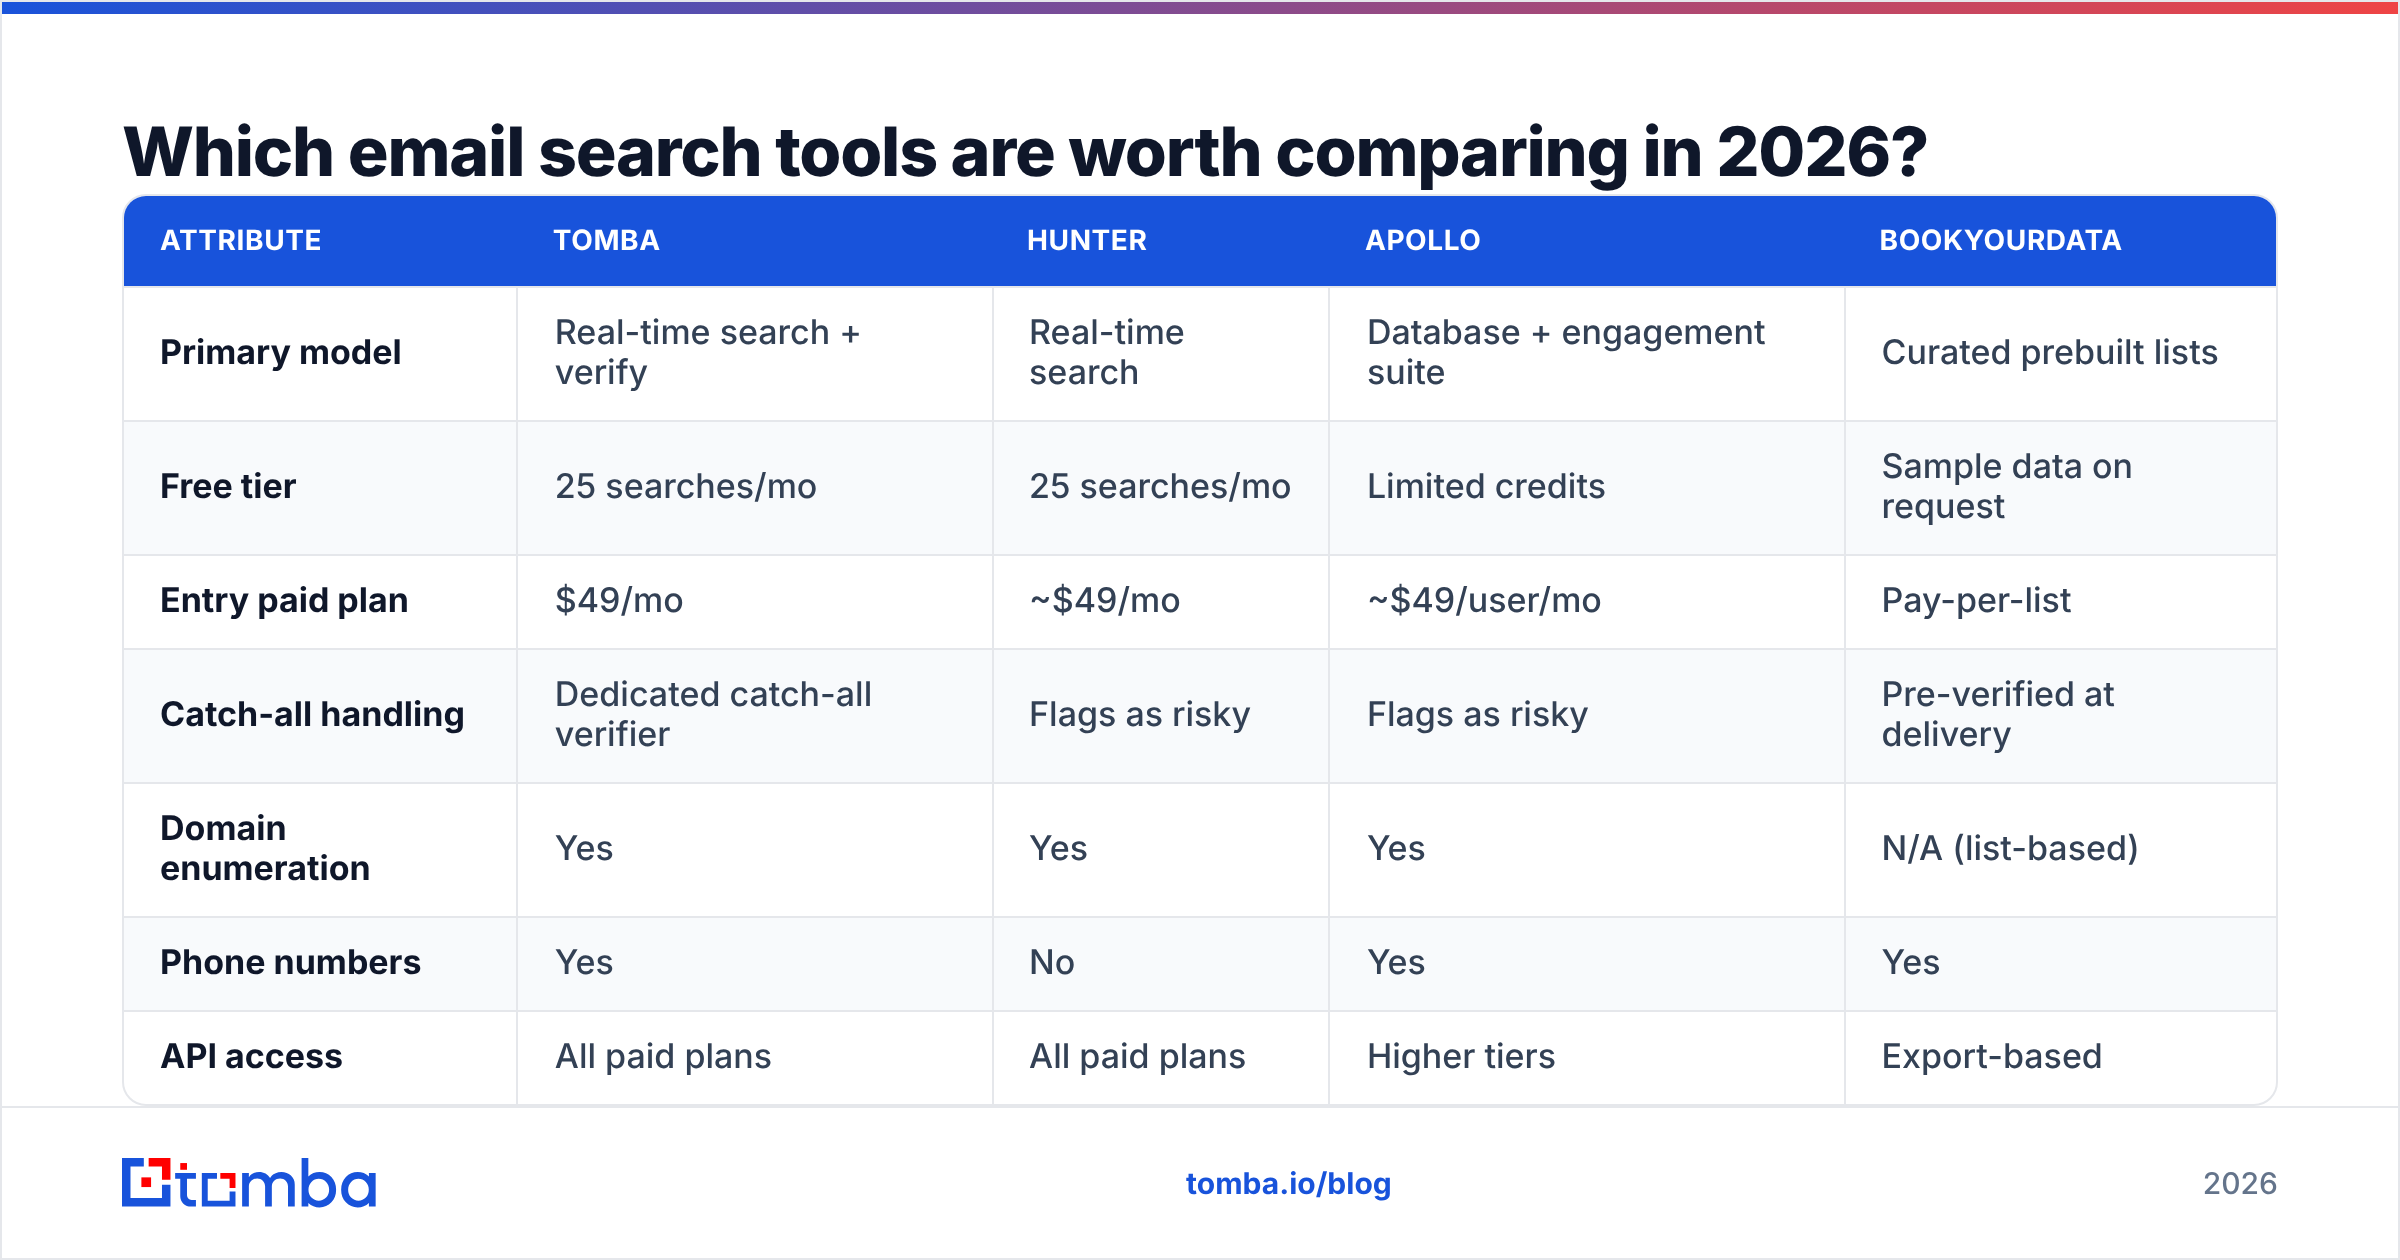Click Hunter's 'Flags as risky' cell
2400x1260 pixels.
point(1161,716)
